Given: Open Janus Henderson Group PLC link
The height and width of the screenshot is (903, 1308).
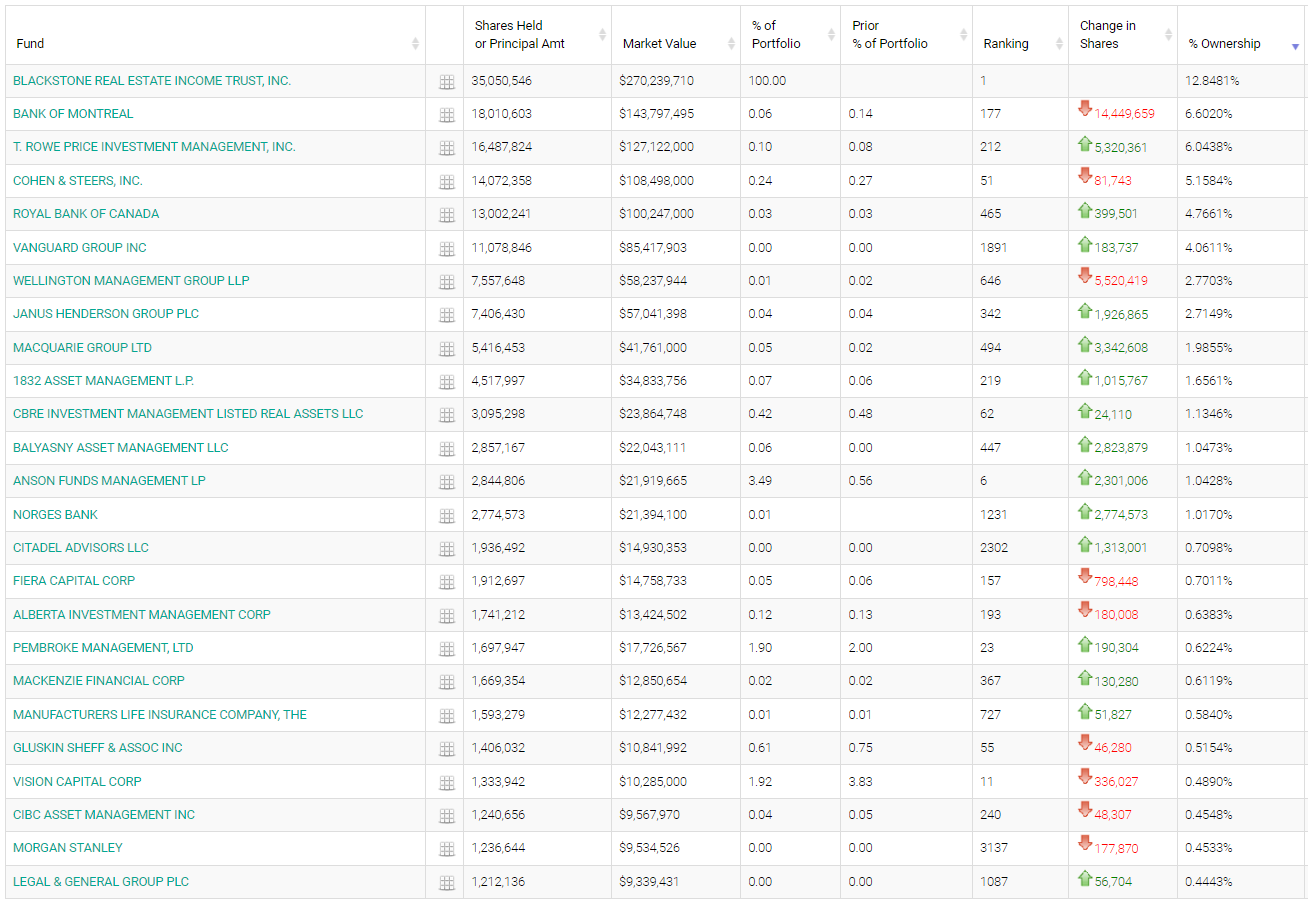Looking at the screenshot, I should (106, 314).
